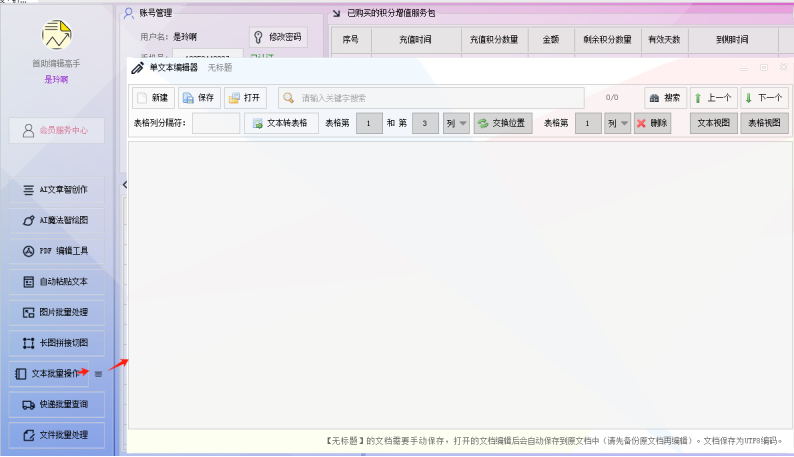Screen dimensions: 794x457
Task: Click the 新建 new document button
Action: 153,98
